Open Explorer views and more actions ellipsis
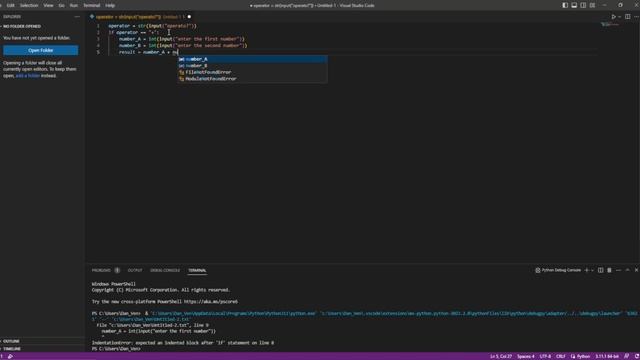The width and height of the screenshot is (640, 360). point(77,17)
